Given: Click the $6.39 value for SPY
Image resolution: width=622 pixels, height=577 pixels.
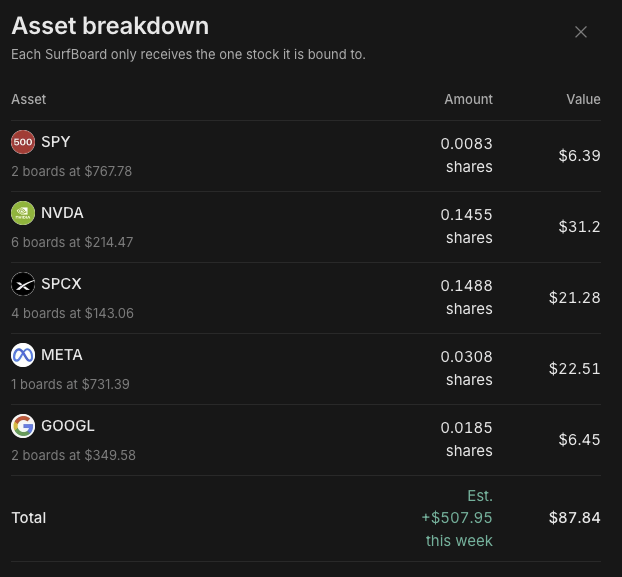Looking at the screenshot, I should (580, 155).
